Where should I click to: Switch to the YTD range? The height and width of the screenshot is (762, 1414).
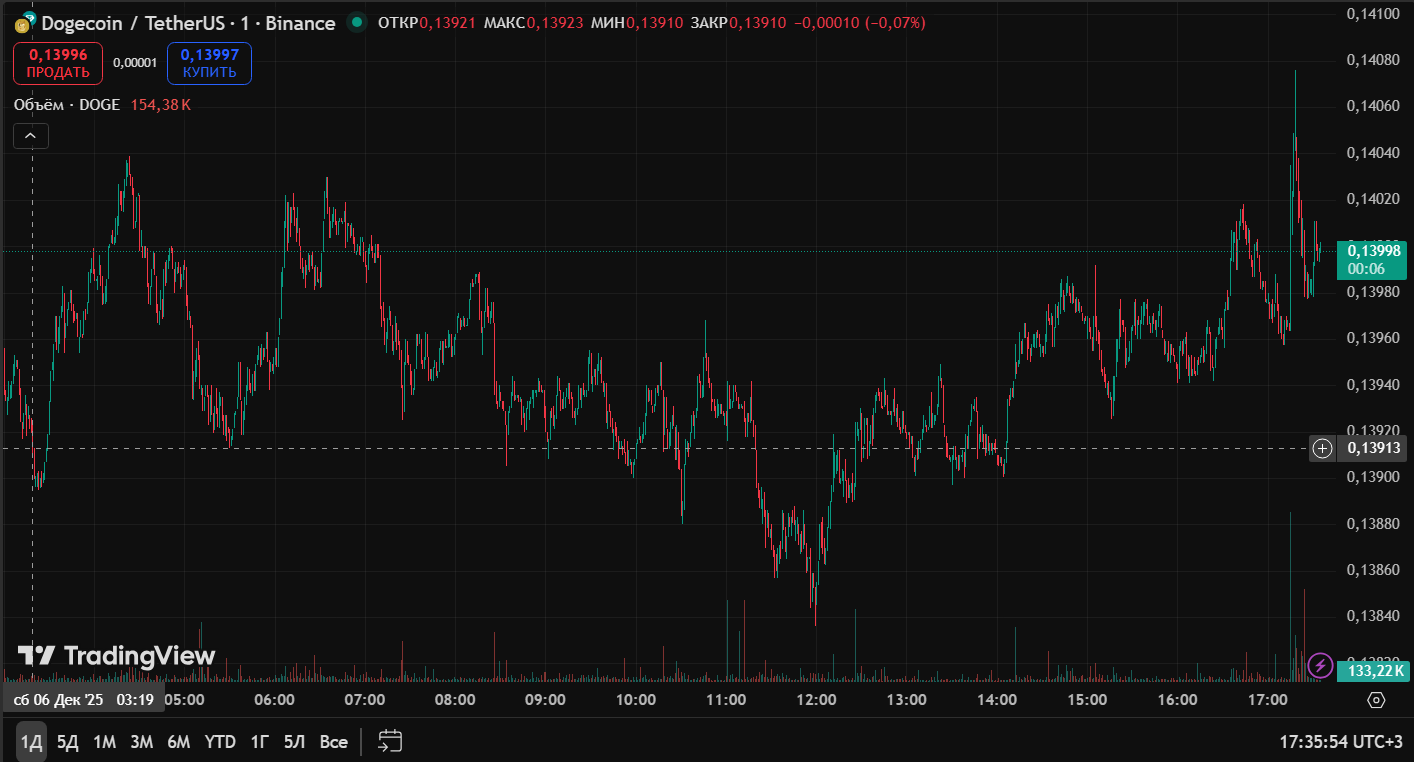tap(220, 742)
